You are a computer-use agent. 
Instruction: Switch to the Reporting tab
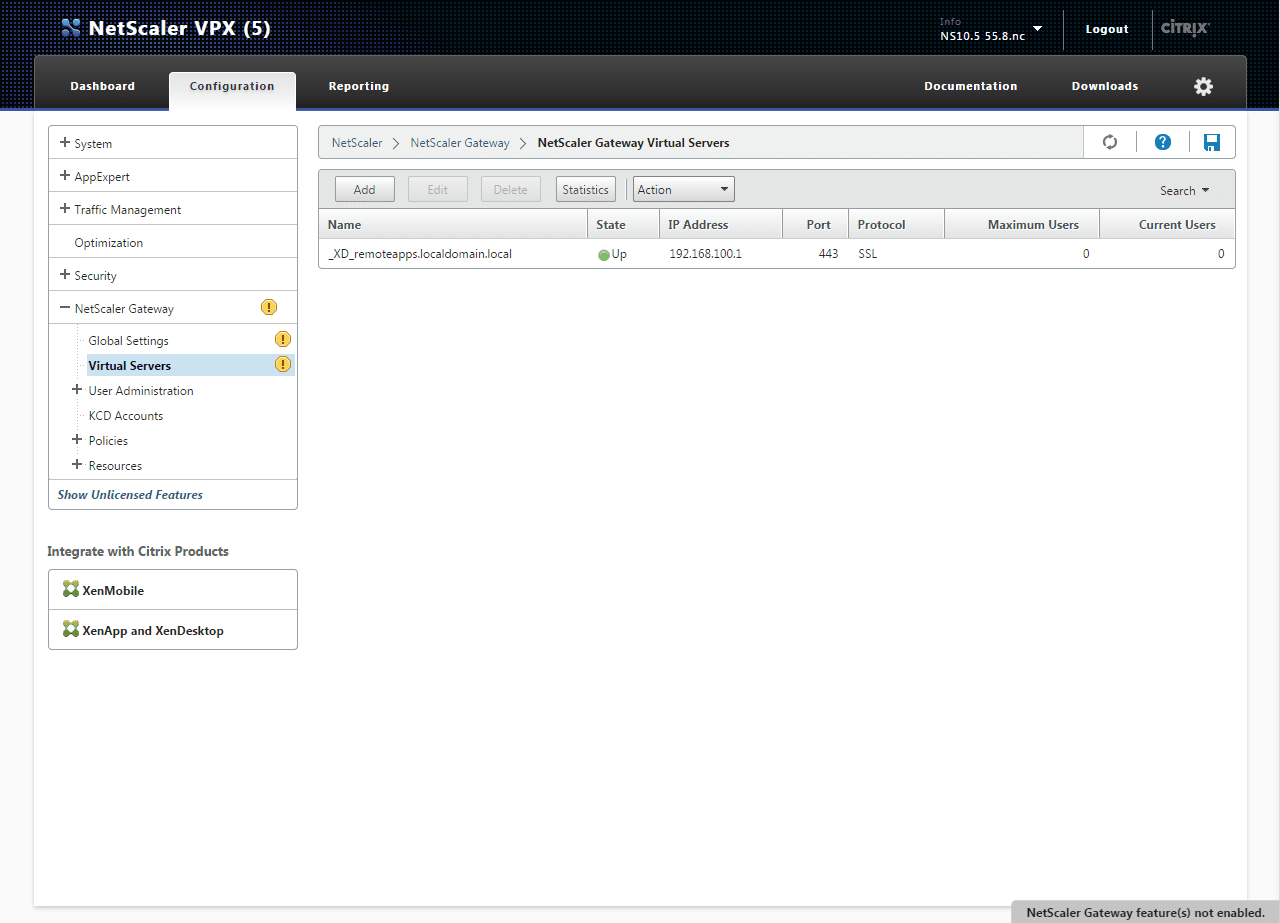(358, 86)
